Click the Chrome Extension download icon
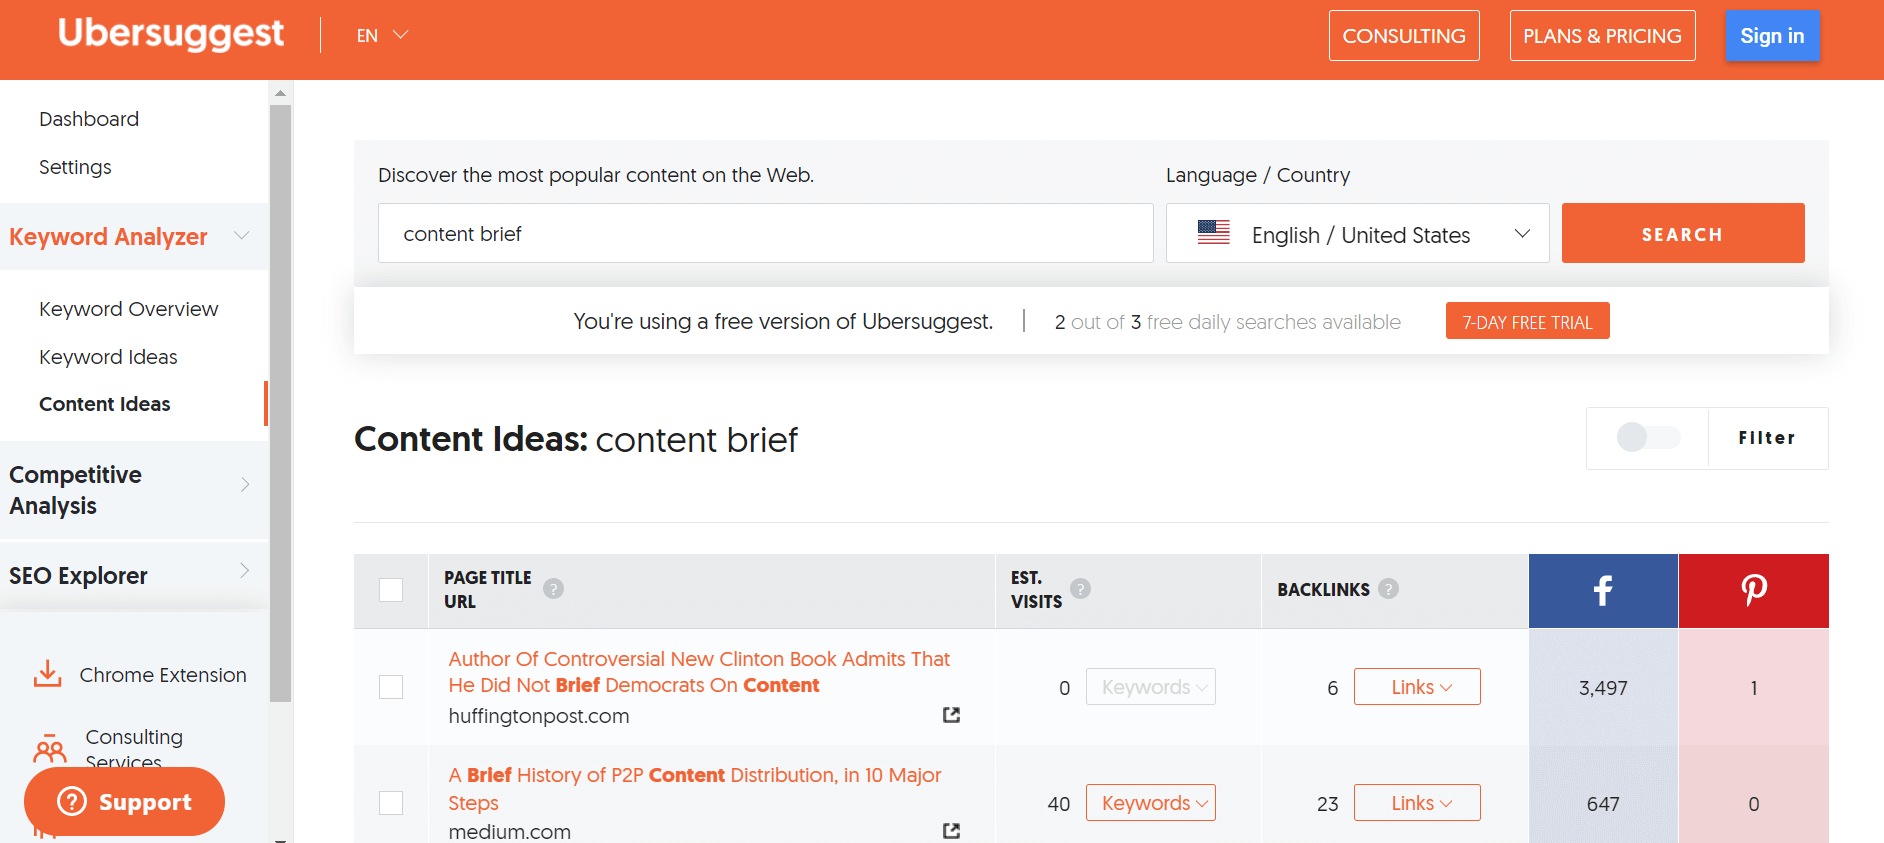The width and height of the screenshot is (1884, 843). click(x=47, y=674)
